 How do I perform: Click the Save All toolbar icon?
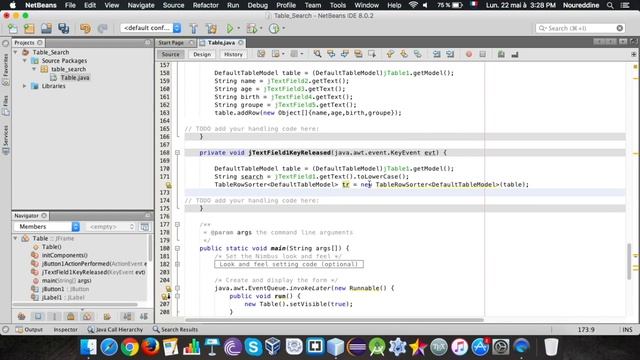63,28
